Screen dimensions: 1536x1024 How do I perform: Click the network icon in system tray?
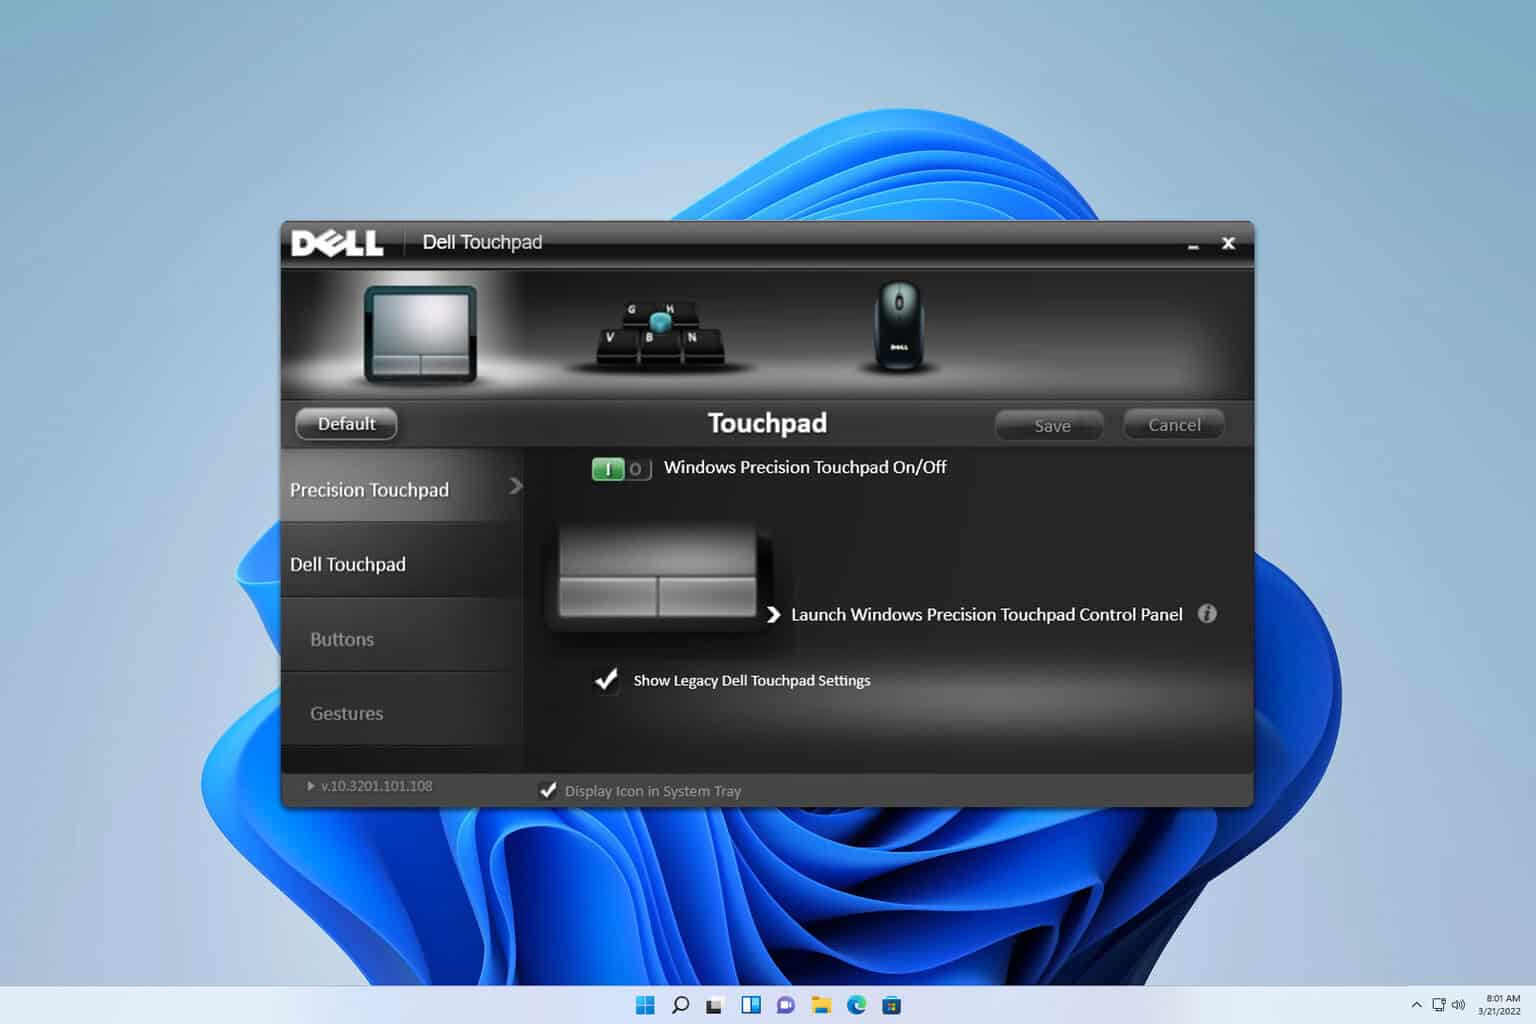click(x=1438, y=1005)
